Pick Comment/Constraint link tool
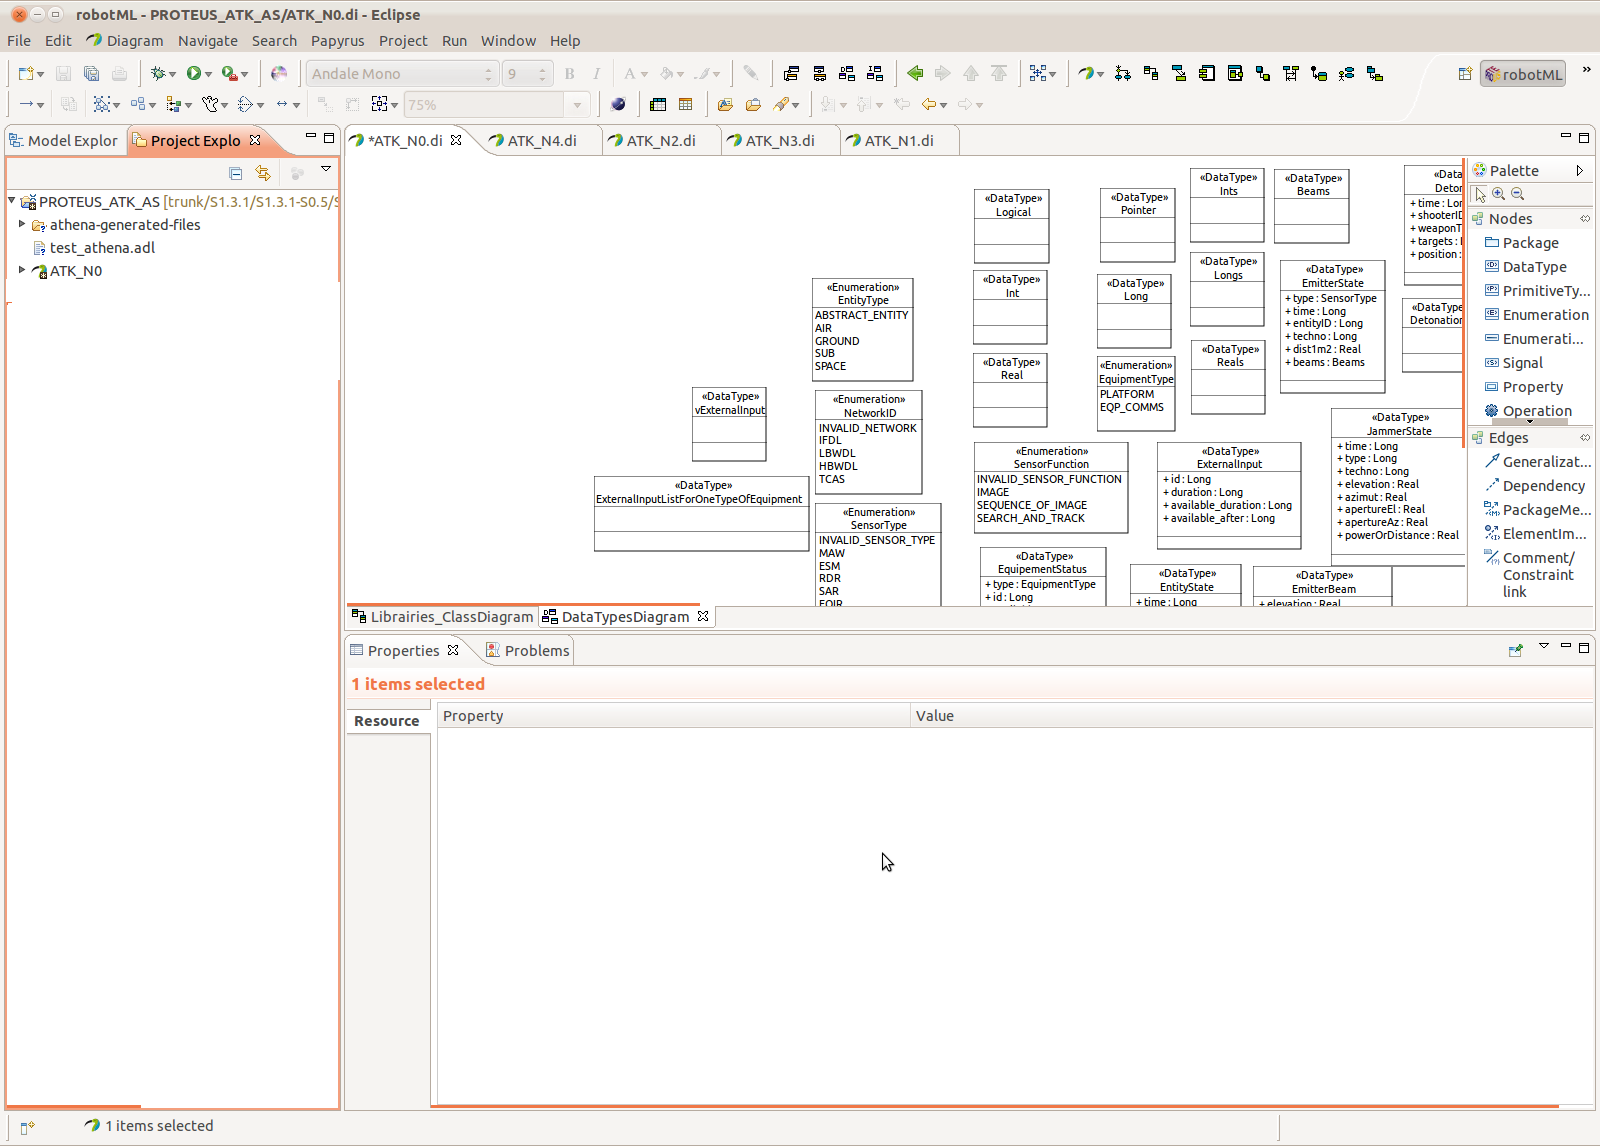 [x=1530, y=574]
